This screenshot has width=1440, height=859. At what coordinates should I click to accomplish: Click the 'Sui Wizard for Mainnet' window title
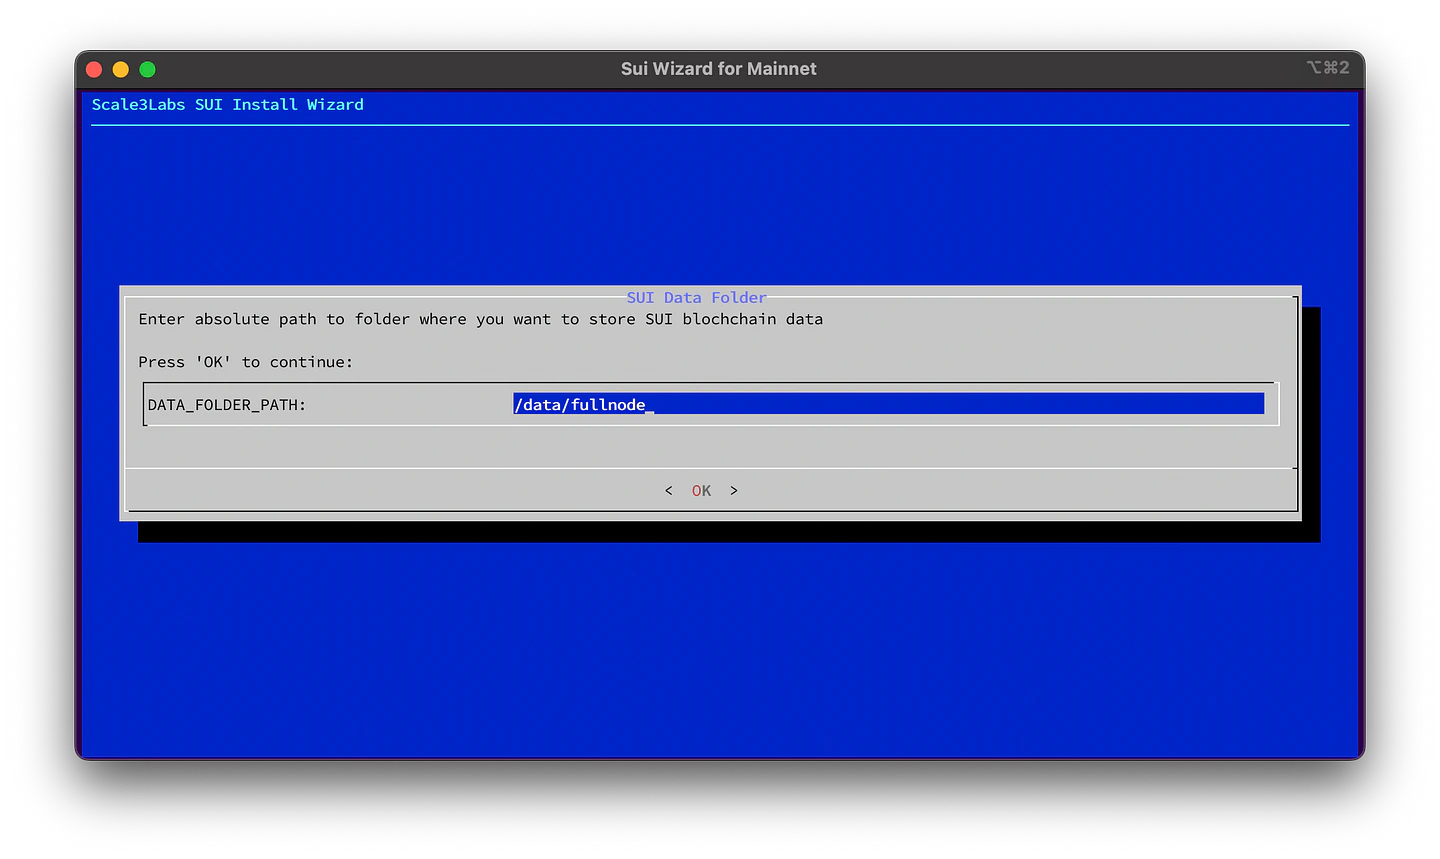click(x=719, y=69)
